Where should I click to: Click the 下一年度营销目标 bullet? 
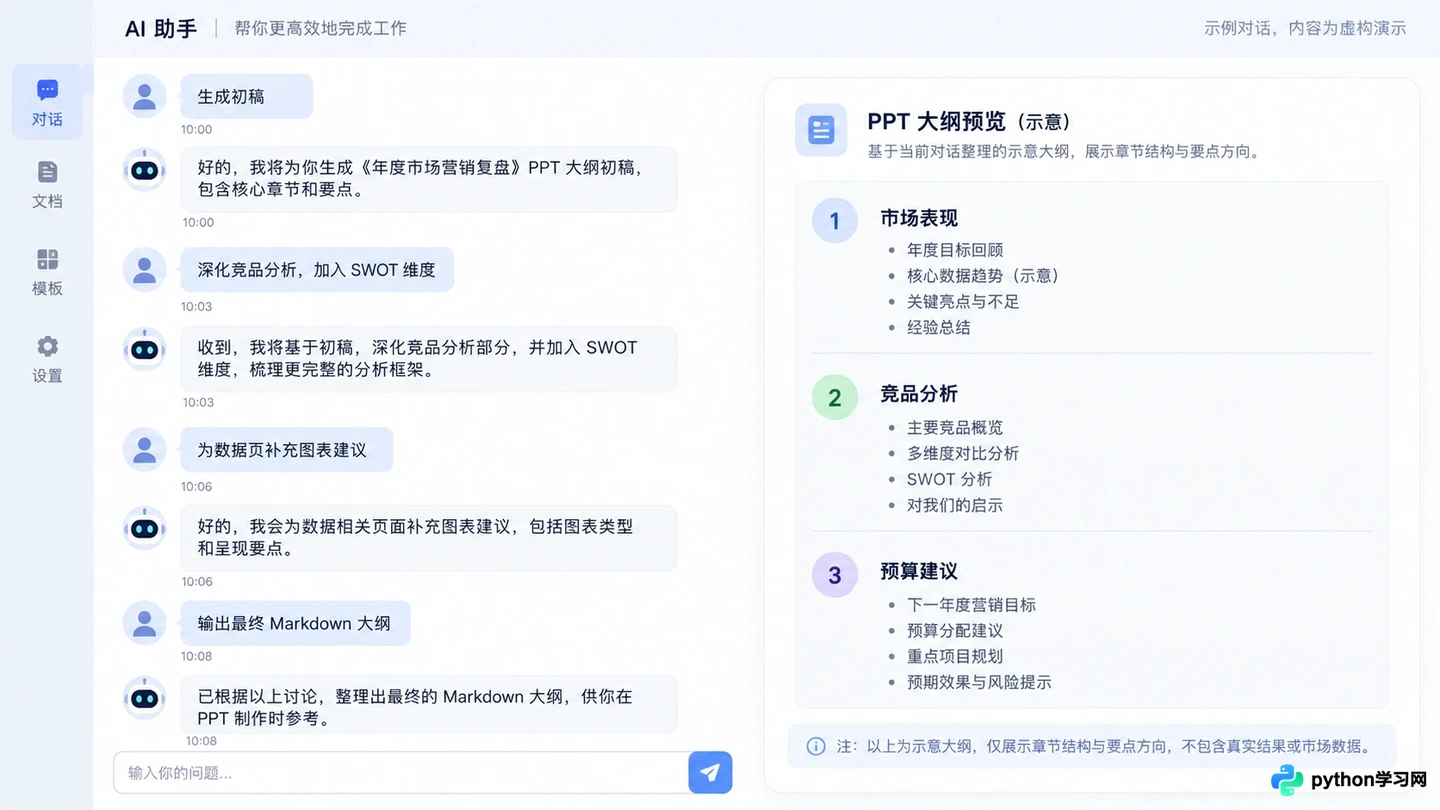point(971,605)
